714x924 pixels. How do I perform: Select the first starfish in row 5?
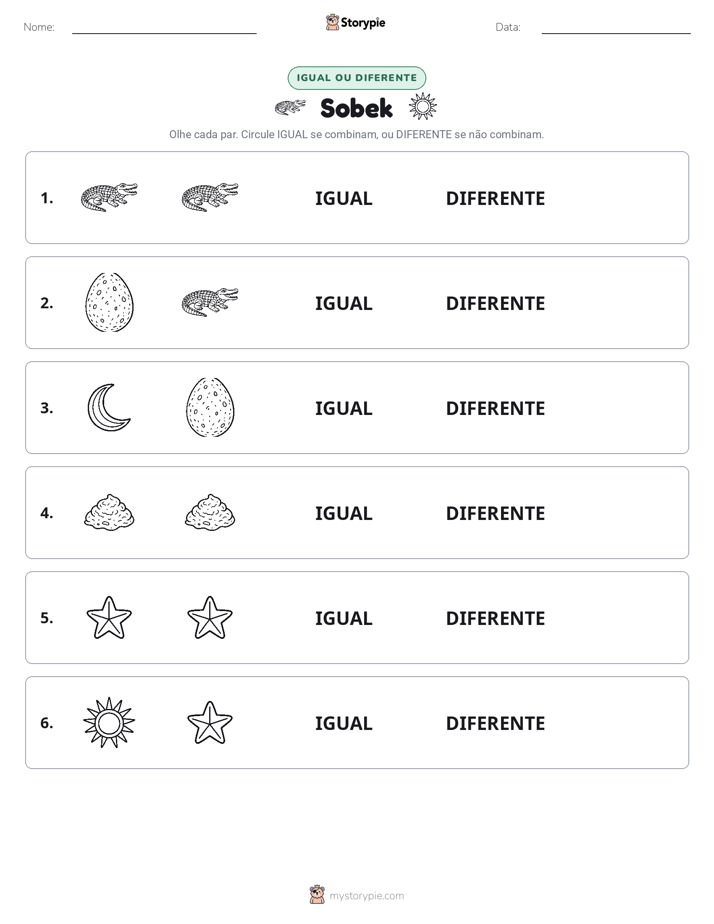point(109,618)
